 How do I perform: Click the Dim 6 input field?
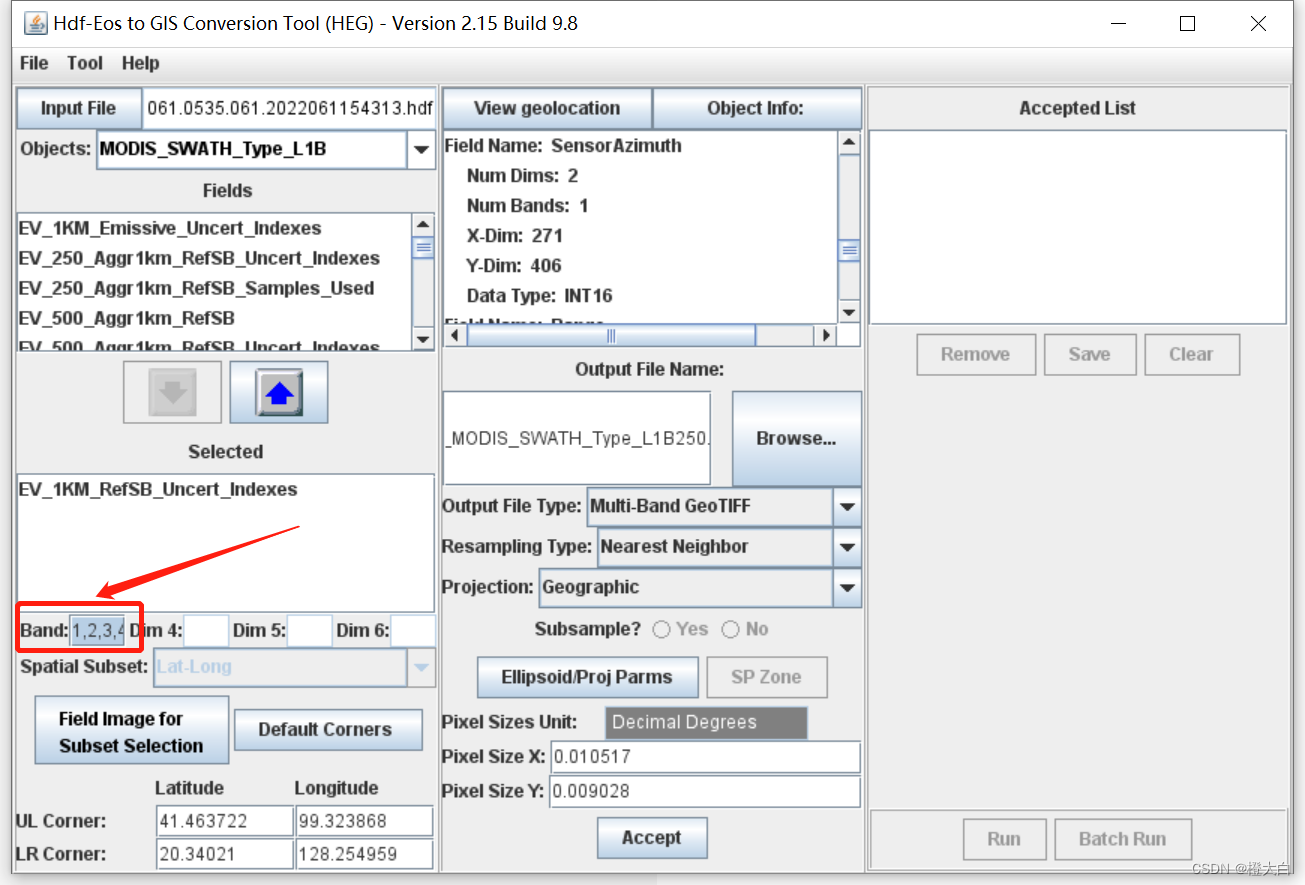(413, 630)
